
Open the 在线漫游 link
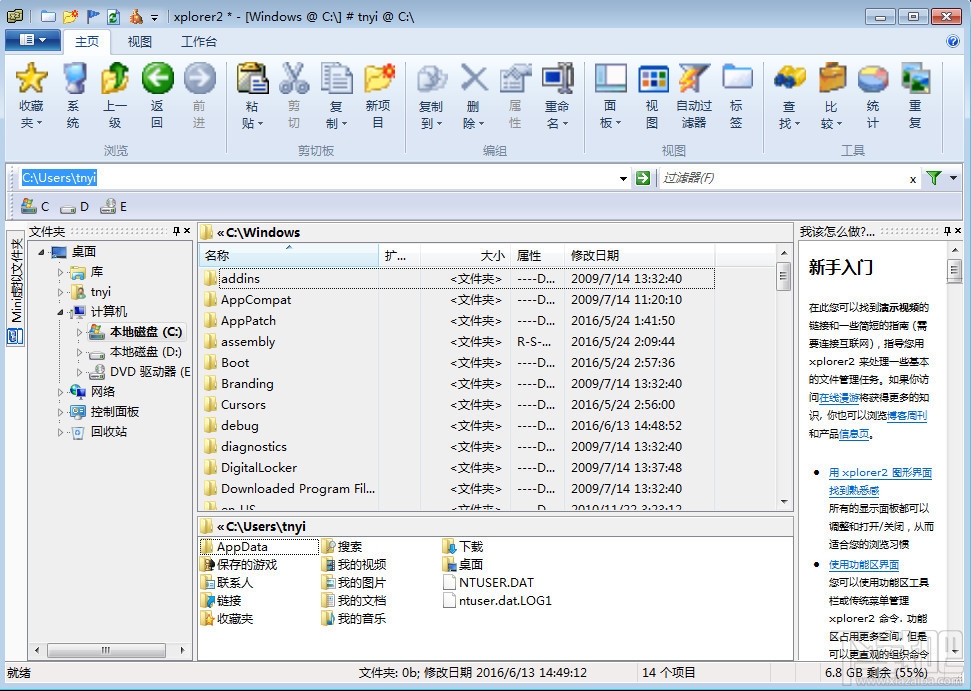point(839,398)
